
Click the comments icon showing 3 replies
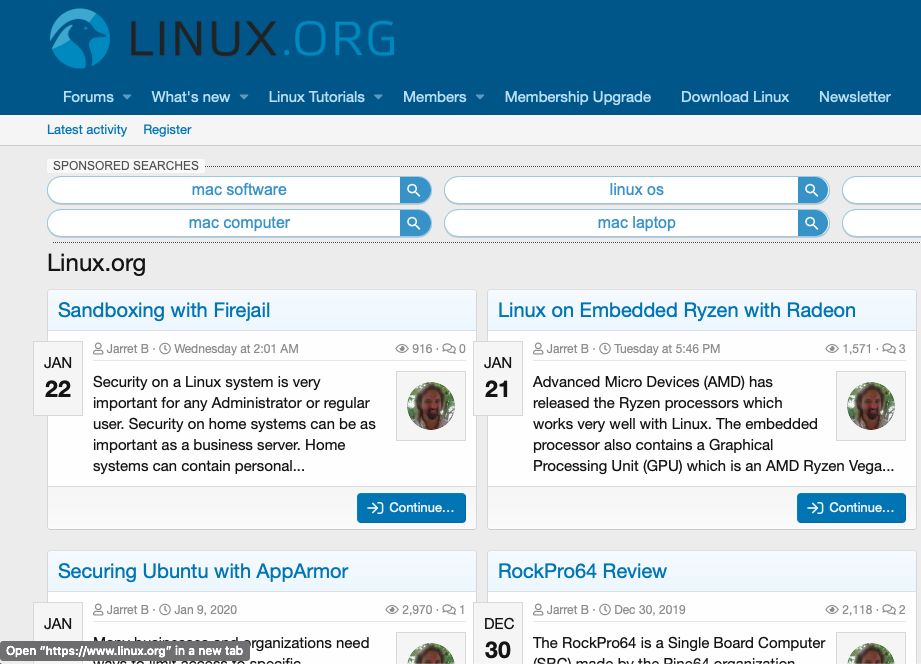pyautogui.click(x=889, y=349)
